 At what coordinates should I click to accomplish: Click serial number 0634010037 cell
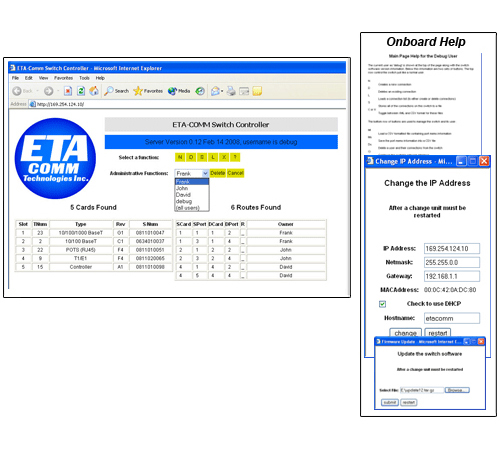coord(150,241)
